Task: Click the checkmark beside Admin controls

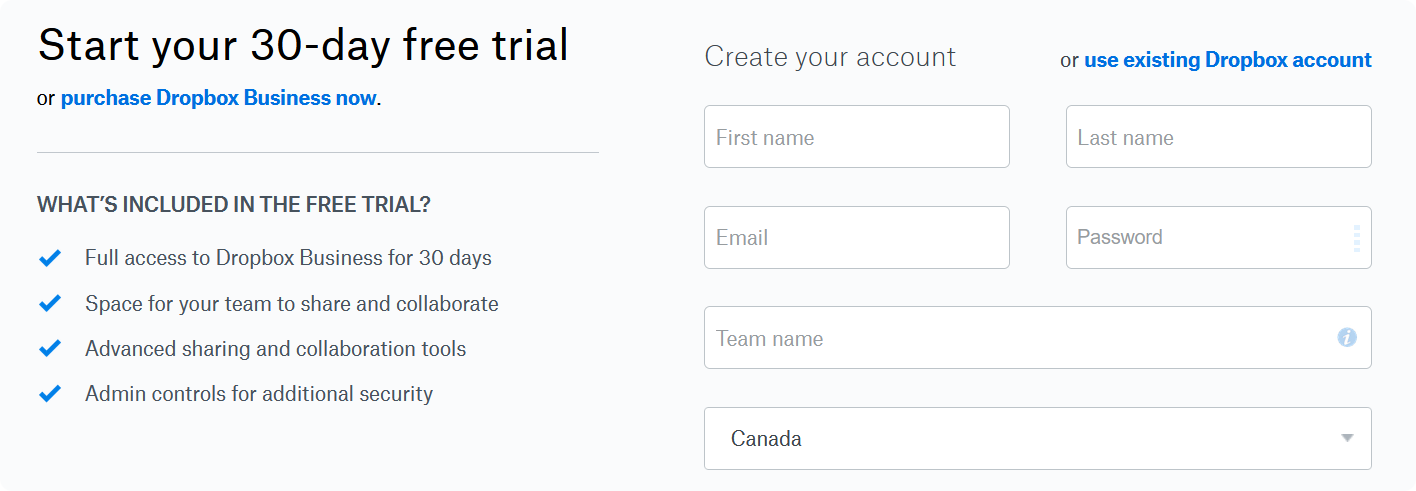Action: tap(50, 394)
